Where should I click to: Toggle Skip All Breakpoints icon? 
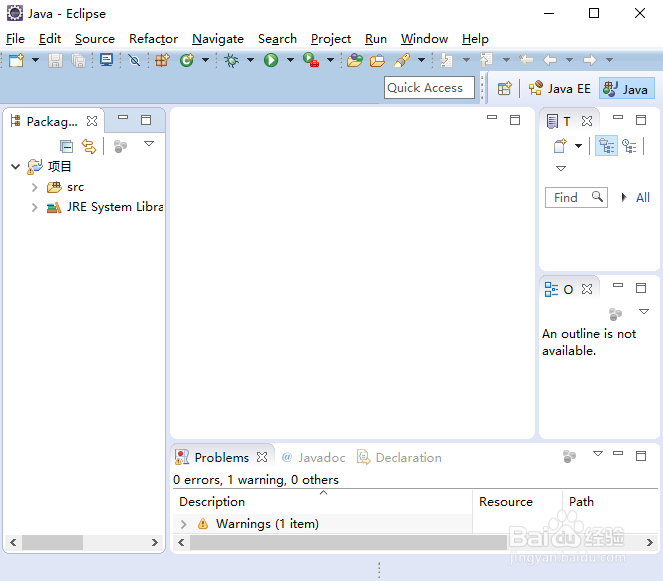[134, 60]
